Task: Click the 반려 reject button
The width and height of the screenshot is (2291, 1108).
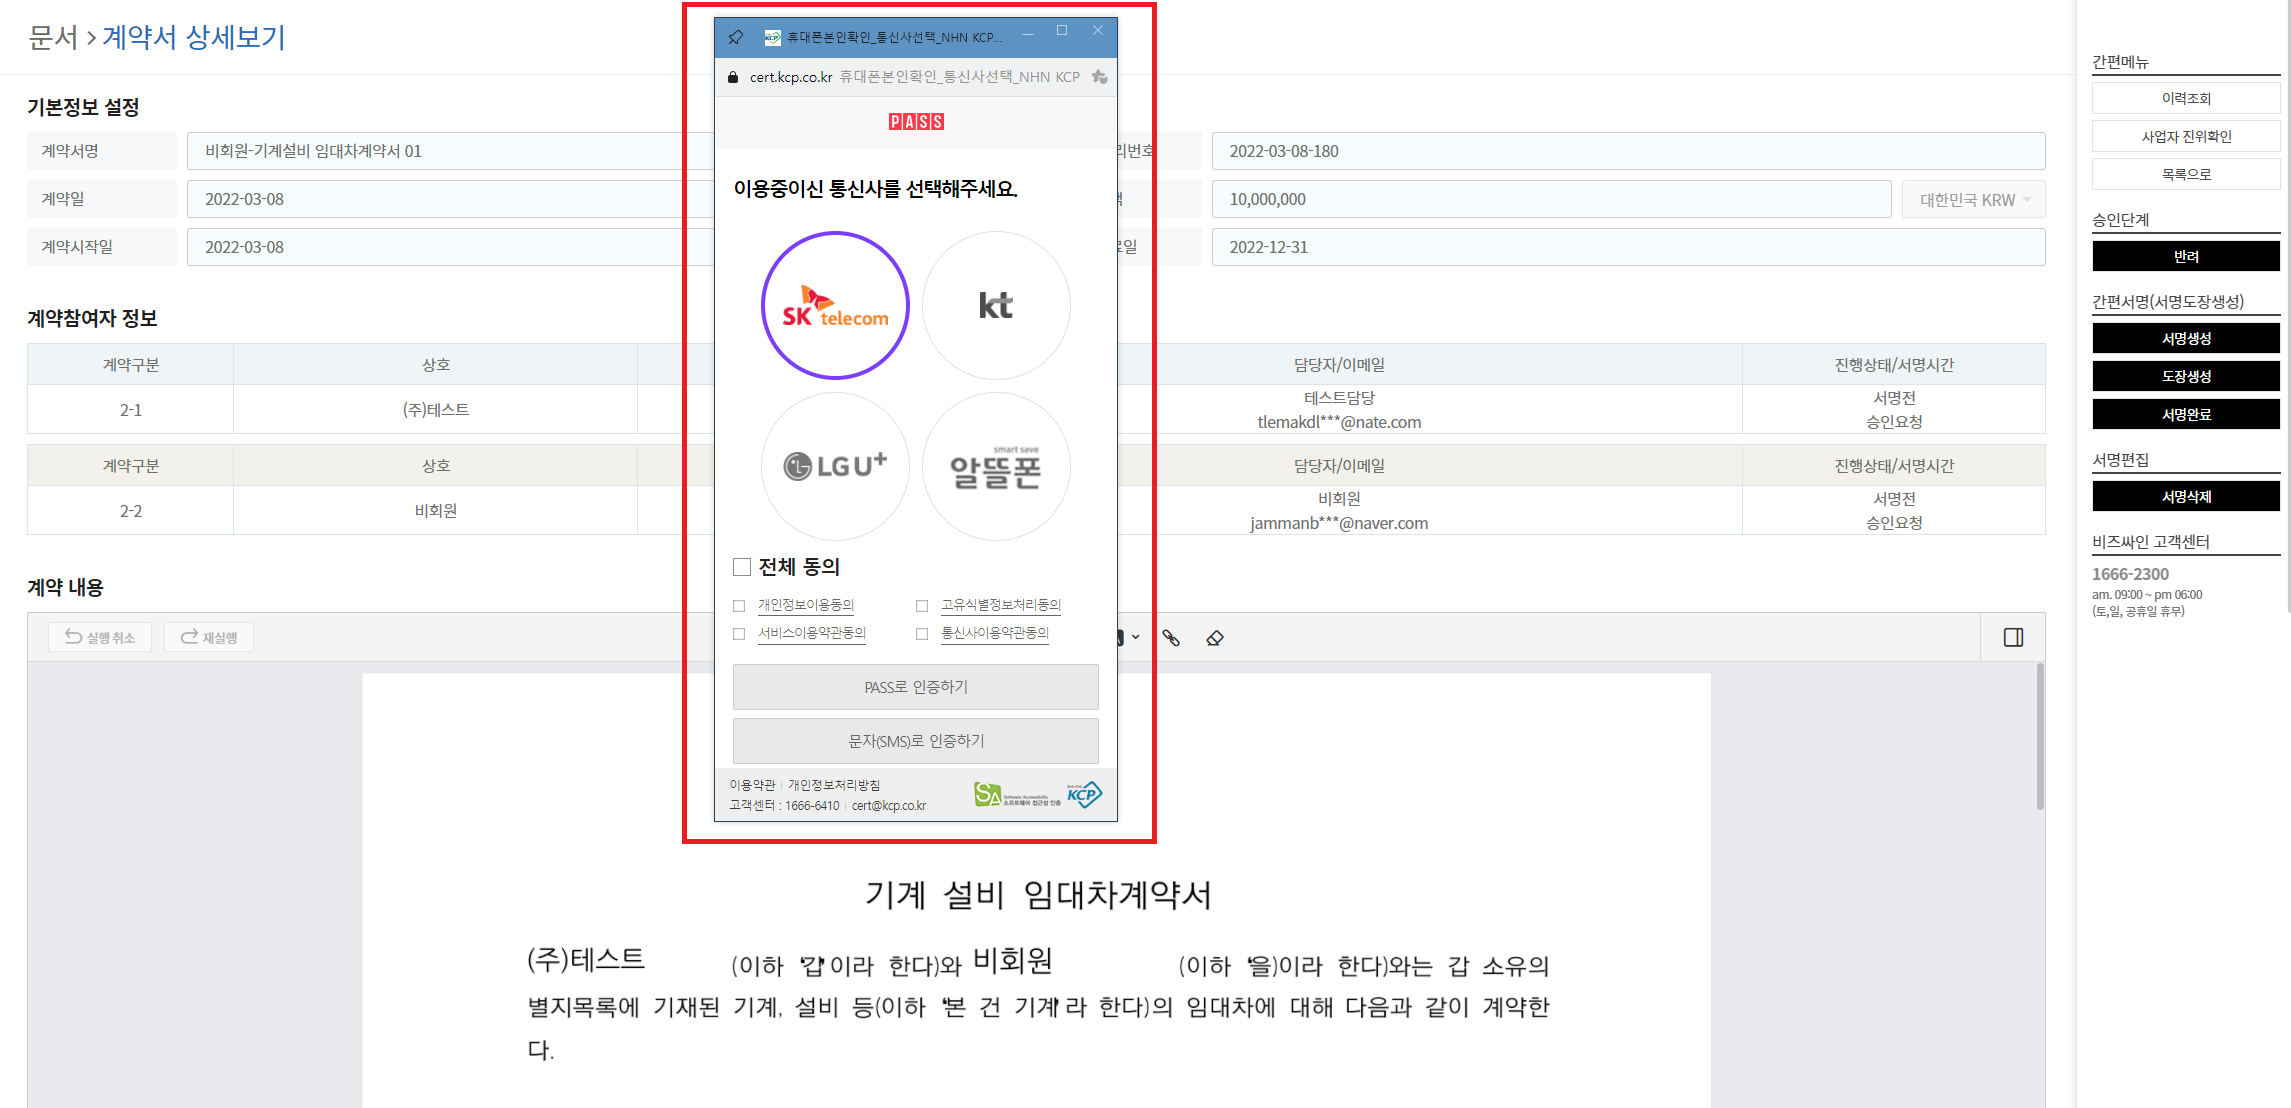Action: pos(2186,256)
